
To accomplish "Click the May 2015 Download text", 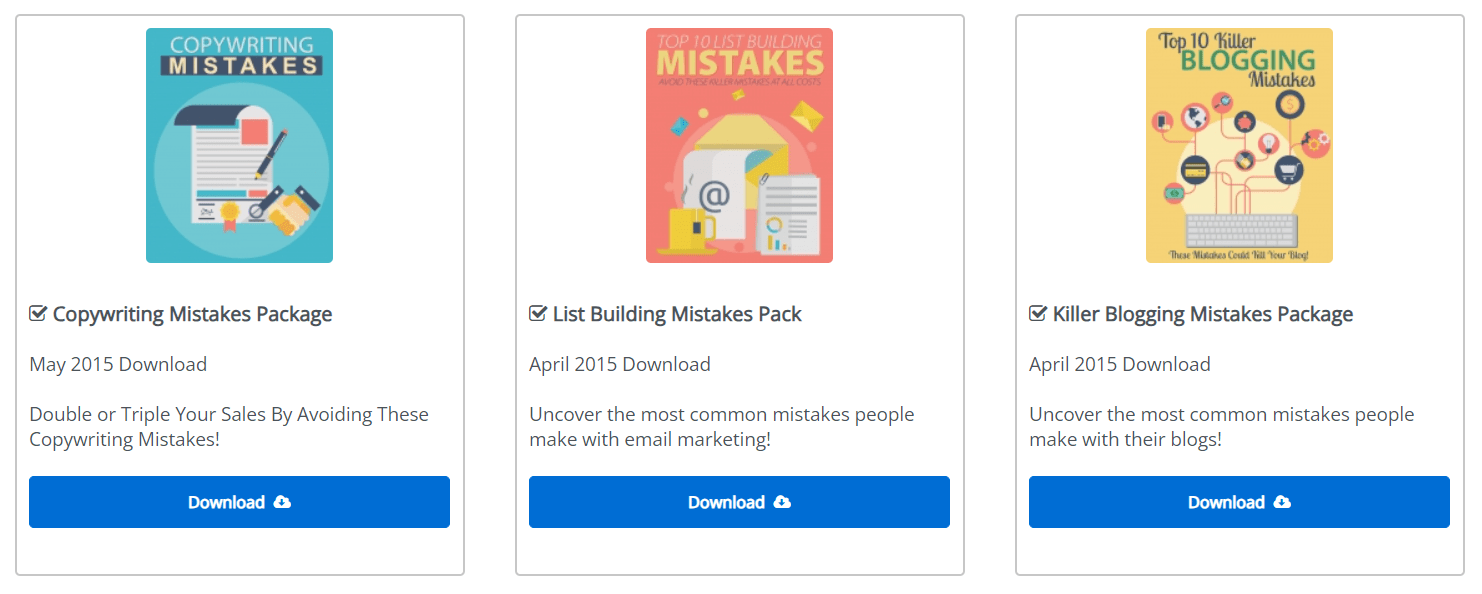I will click(118, 364).
